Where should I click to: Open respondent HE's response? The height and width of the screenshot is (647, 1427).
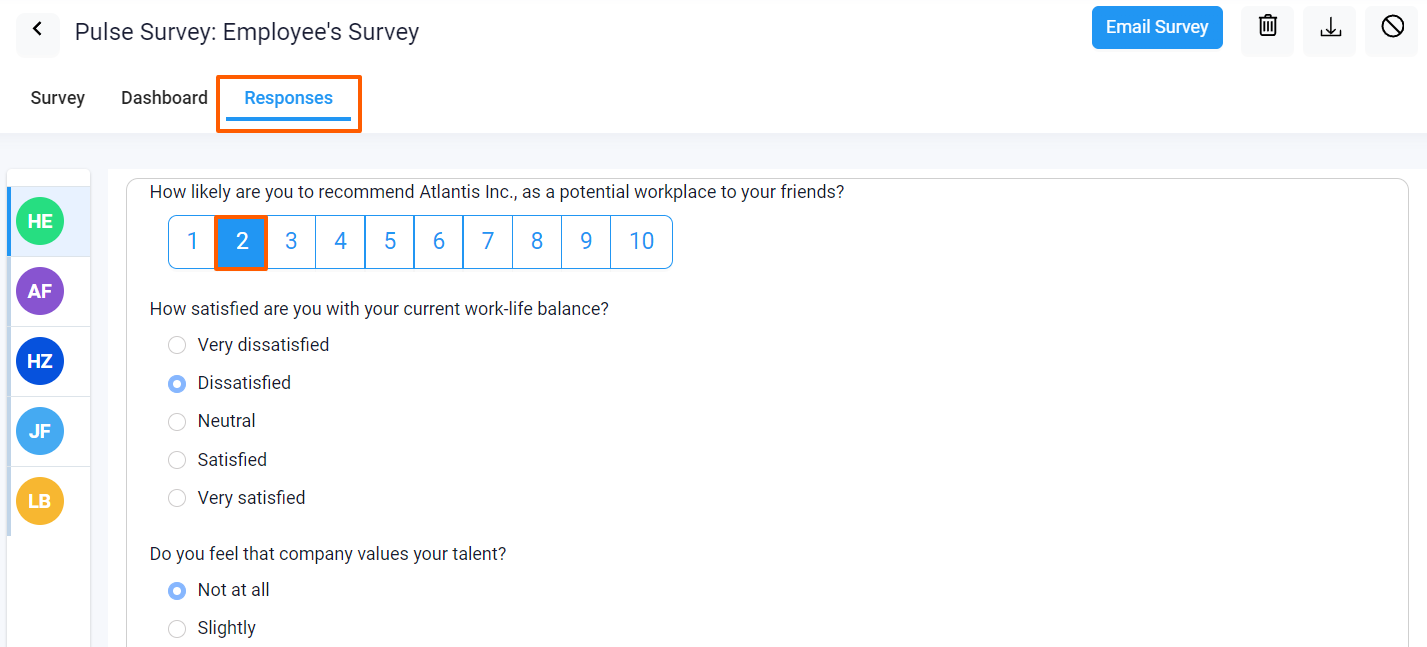(x=39, y=221)
